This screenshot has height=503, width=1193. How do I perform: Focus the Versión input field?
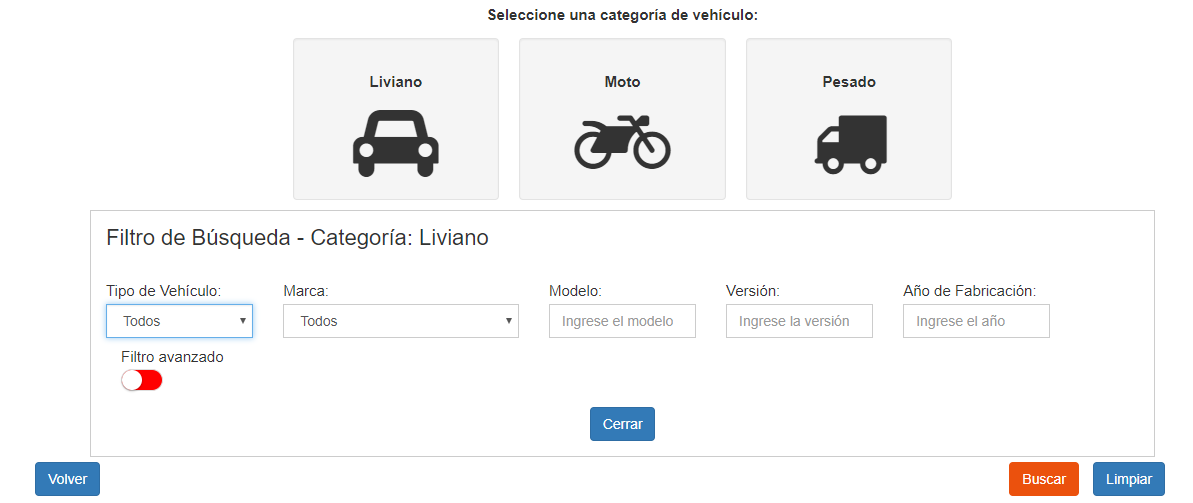[x=799, y=321]
